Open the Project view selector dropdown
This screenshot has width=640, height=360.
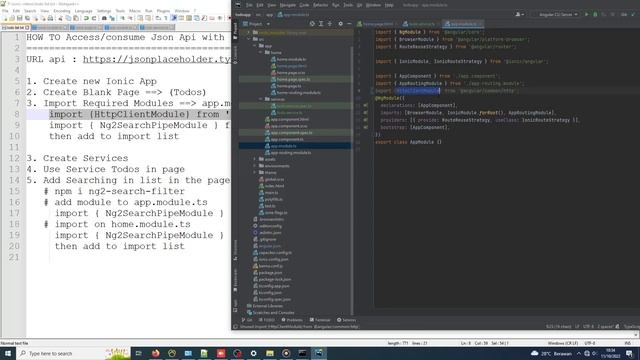[x=256, y=24]
